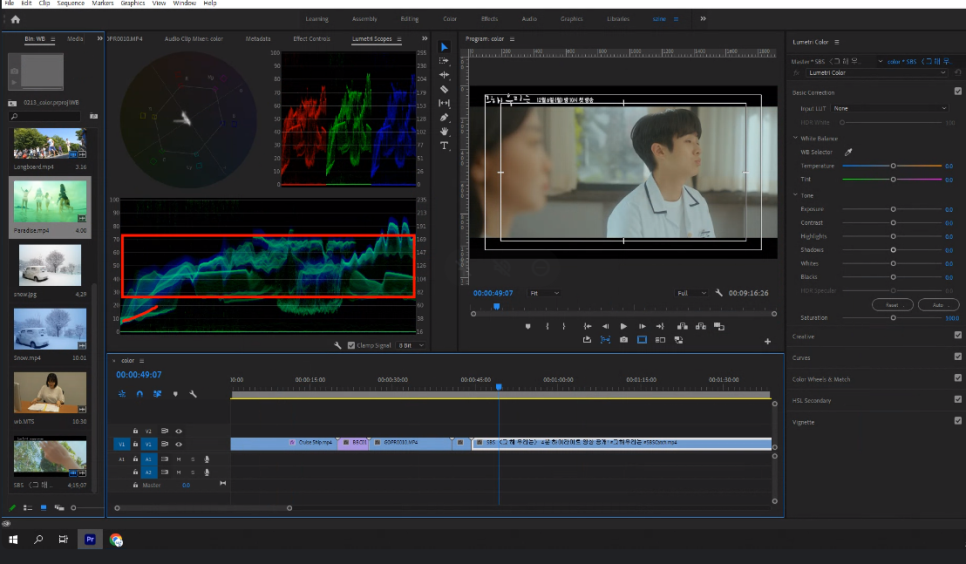
Task: Click the Lift button in Program monitor
Action: [682, 326]
